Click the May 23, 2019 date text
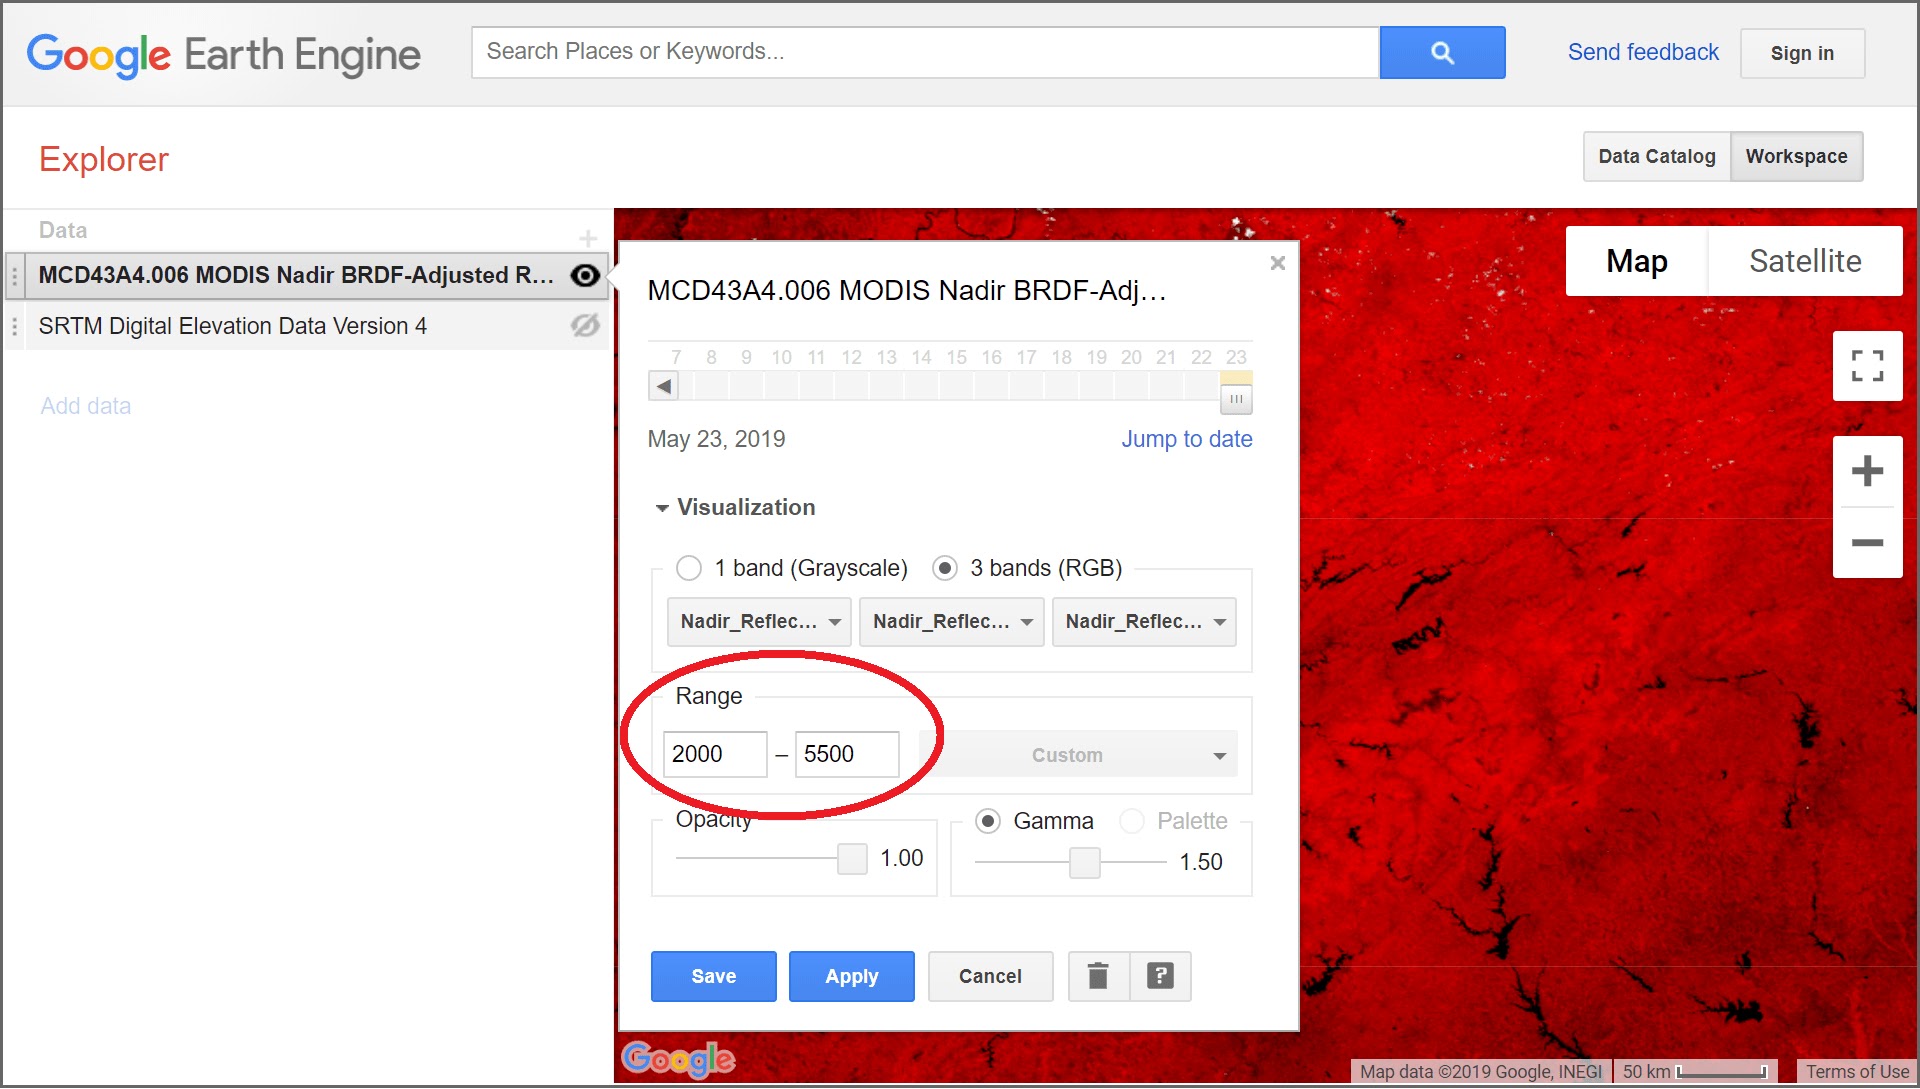1920x1089 pixels. [x=716, y=440]
